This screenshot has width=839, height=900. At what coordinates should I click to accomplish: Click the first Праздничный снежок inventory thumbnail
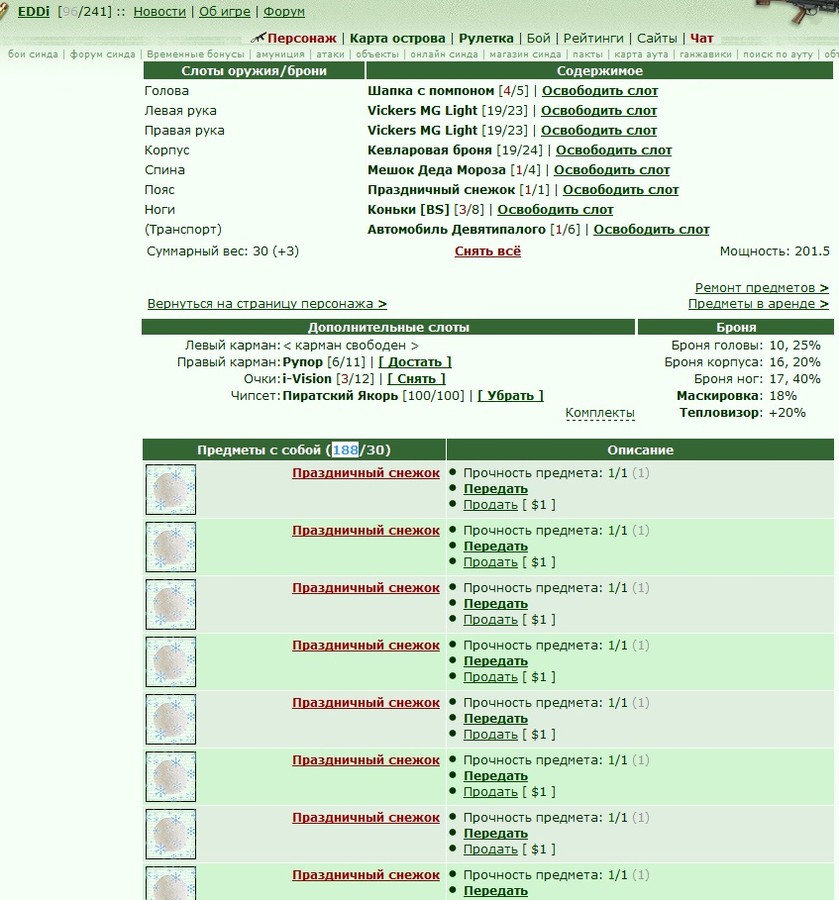tap(170, 490)
